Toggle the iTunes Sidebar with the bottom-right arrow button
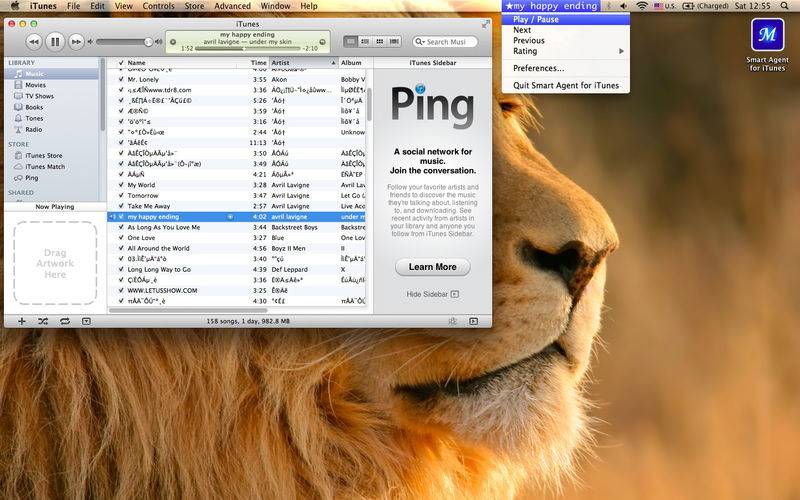Viewport: 800px width, 500px height. tap(473, 321)
